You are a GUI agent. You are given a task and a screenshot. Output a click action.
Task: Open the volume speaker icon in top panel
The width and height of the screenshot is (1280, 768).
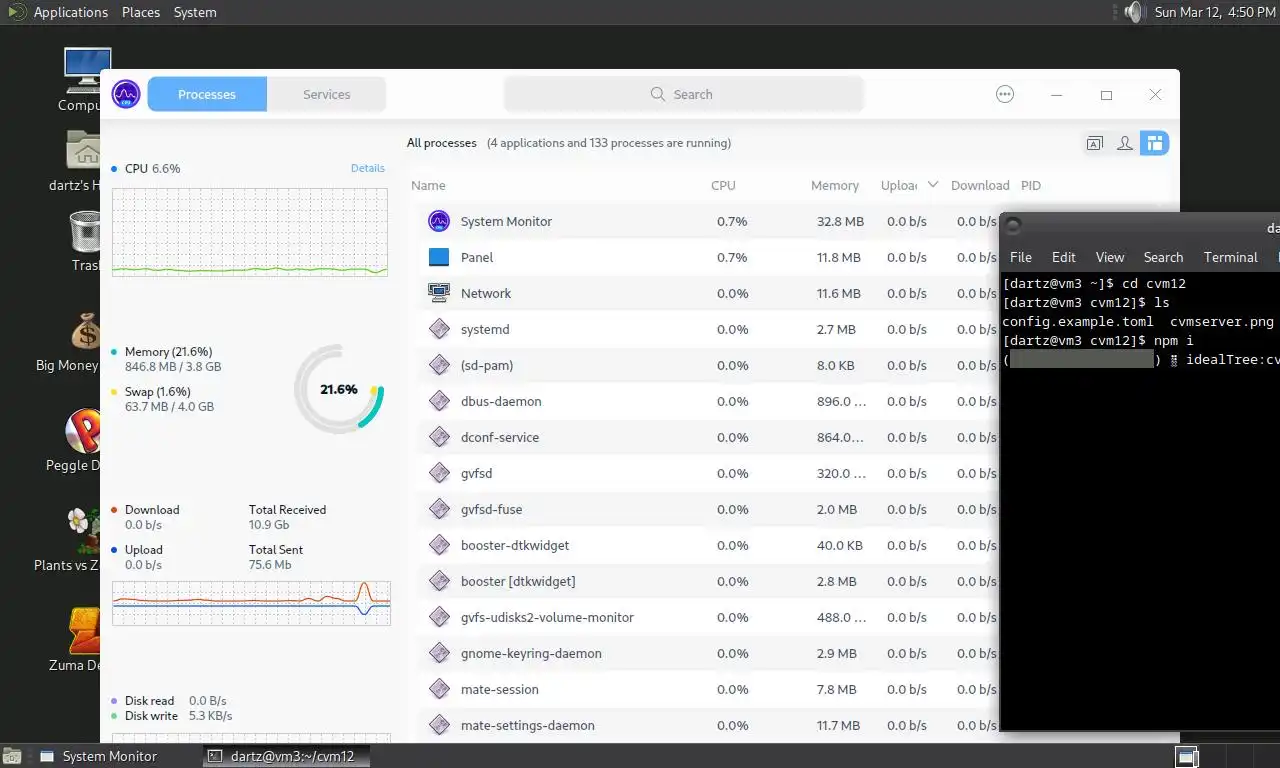[1133, 12]
